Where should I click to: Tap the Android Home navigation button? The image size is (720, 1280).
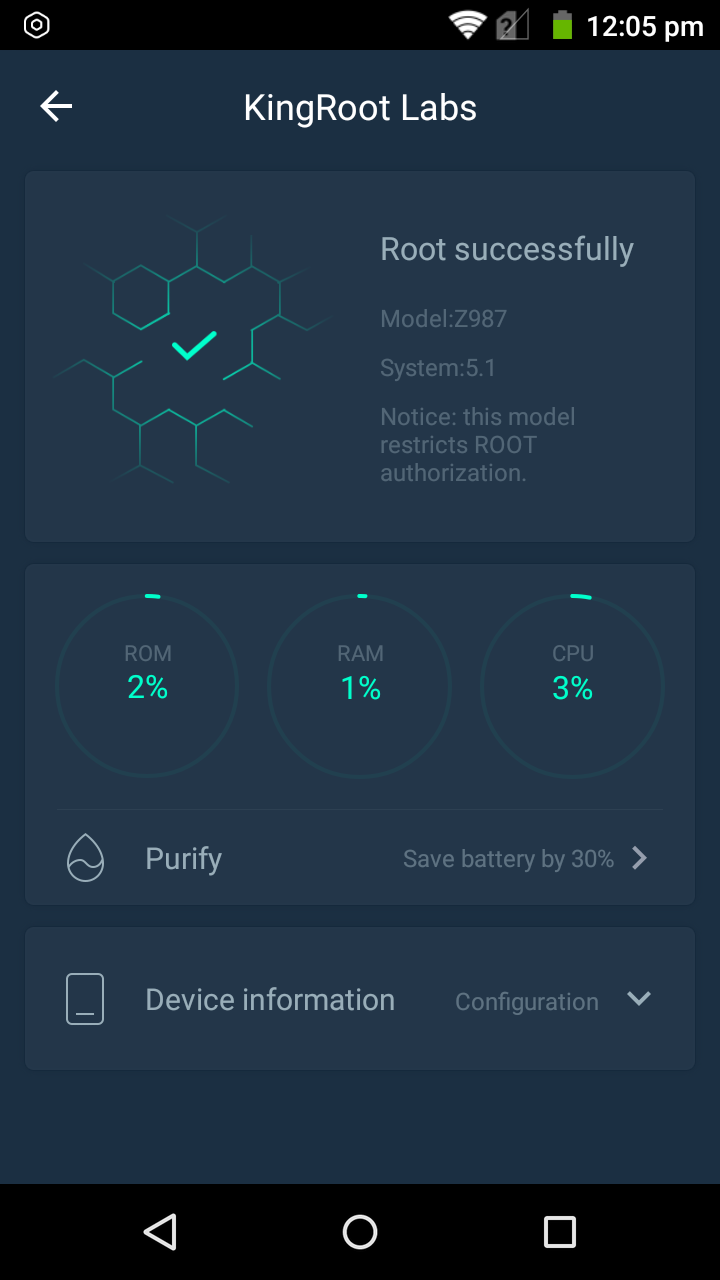(360, 1232)
